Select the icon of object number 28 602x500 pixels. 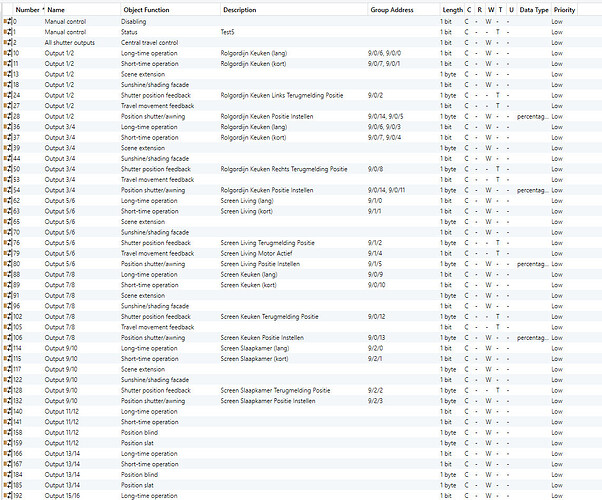coord(7,116)
